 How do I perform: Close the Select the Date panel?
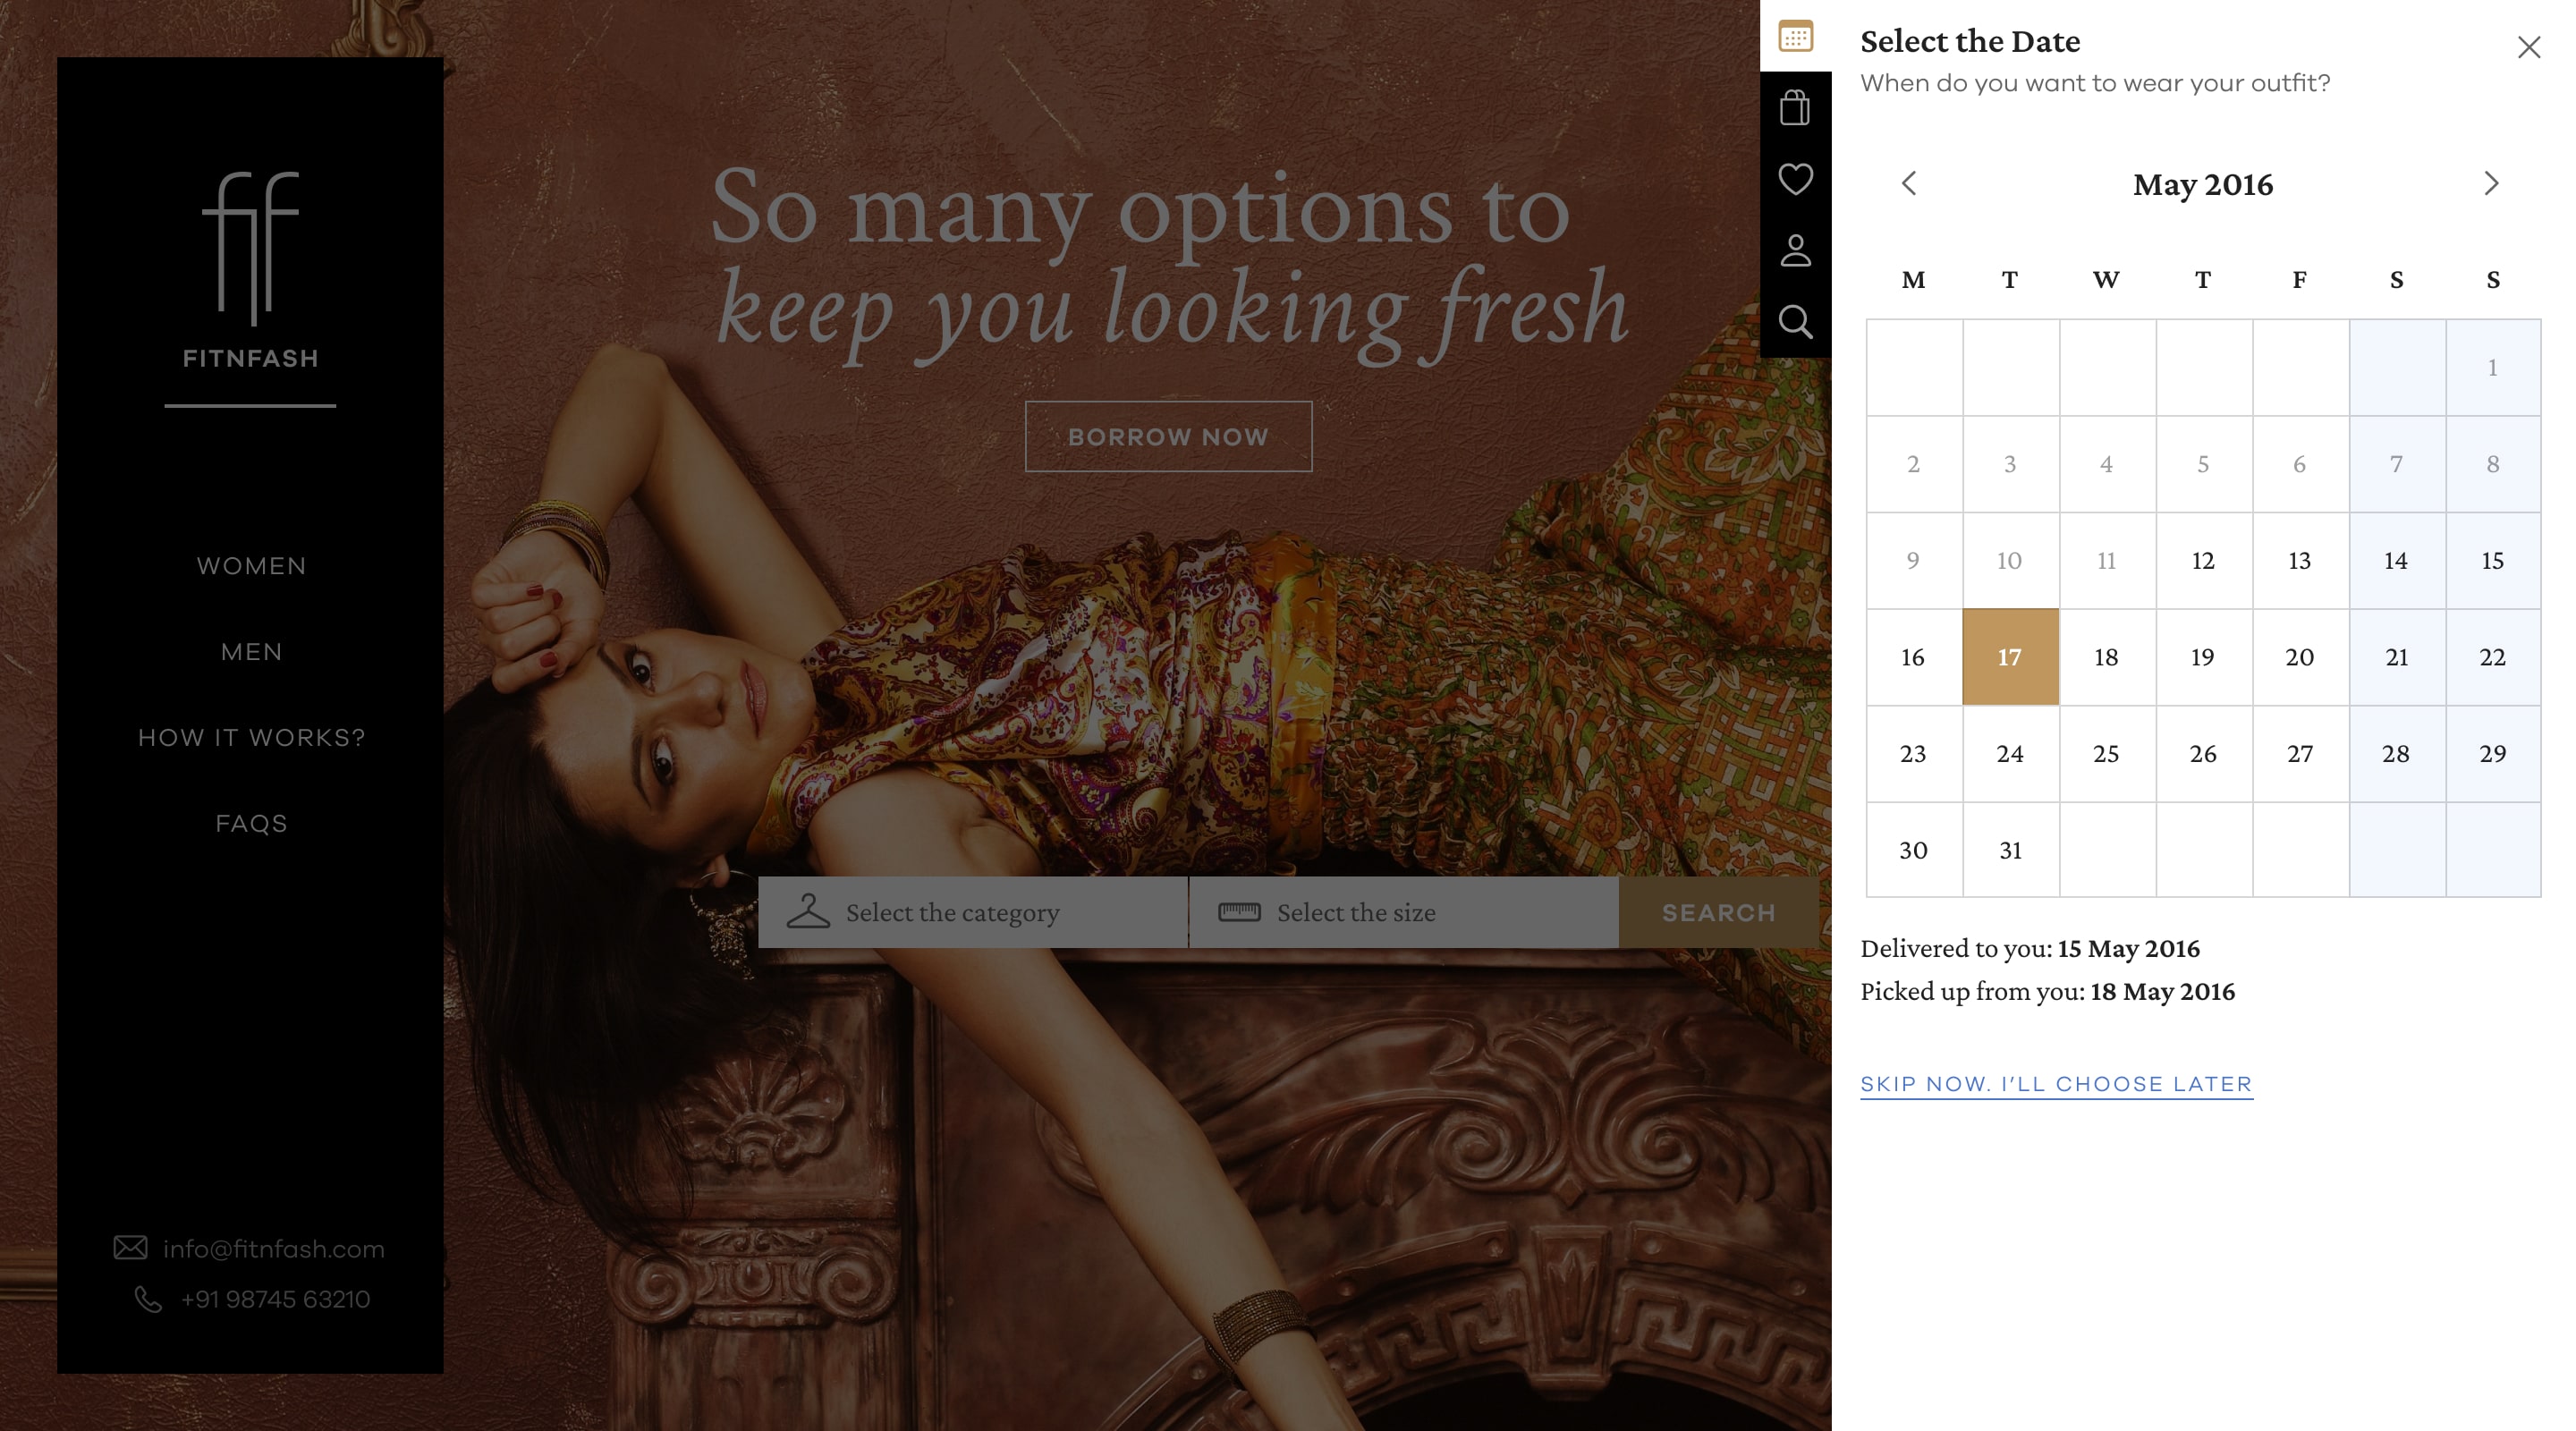pyautogui.click(x=2529, y=46)
